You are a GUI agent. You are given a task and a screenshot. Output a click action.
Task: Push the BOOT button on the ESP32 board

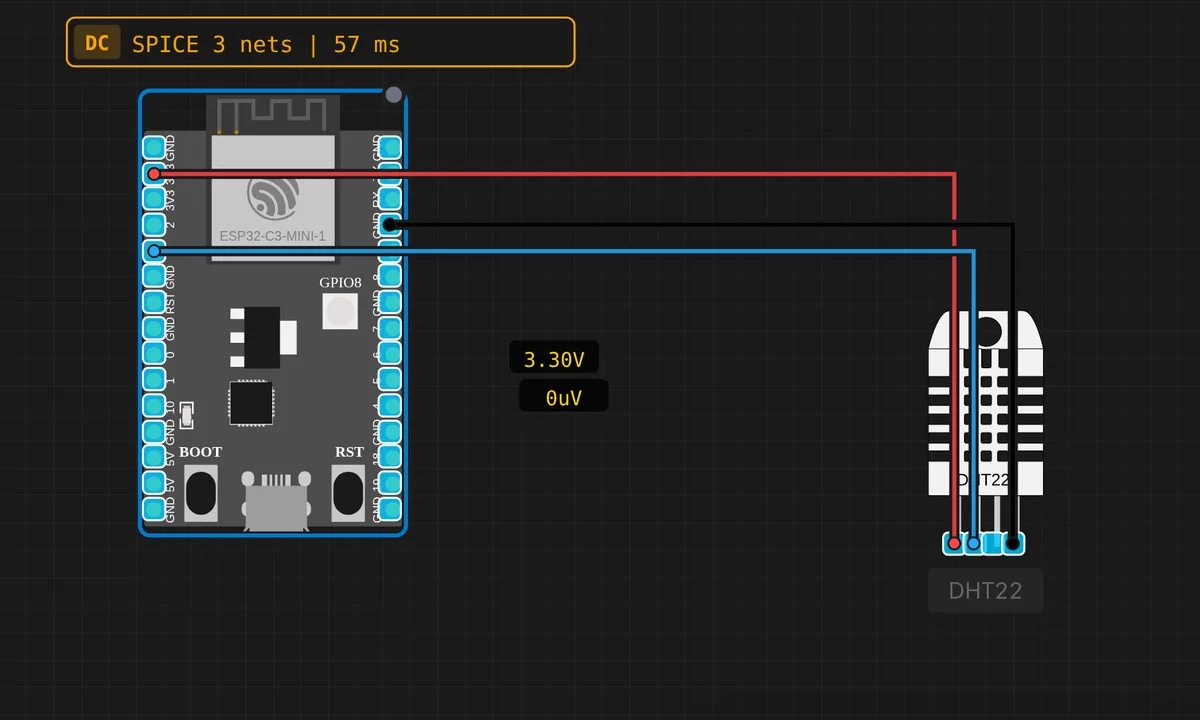coord(201,491)
